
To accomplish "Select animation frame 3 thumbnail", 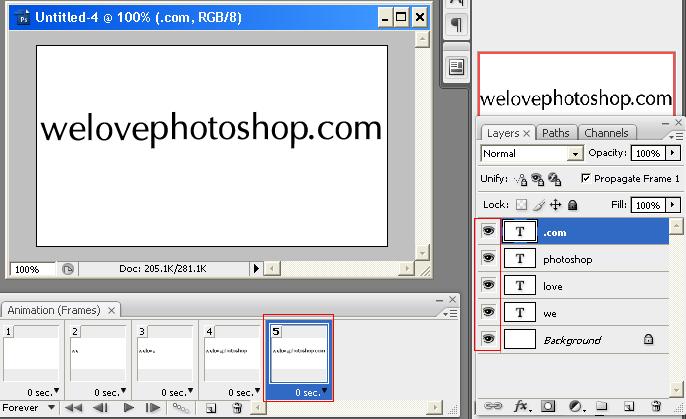I will click(165, 353).
